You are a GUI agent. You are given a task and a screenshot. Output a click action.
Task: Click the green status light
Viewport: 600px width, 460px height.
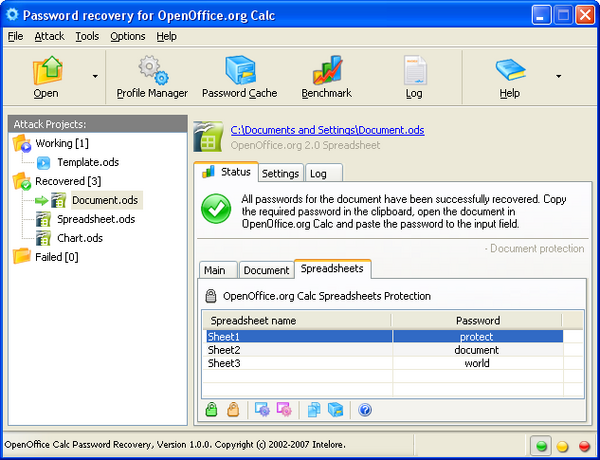click(x=541, y=446)
